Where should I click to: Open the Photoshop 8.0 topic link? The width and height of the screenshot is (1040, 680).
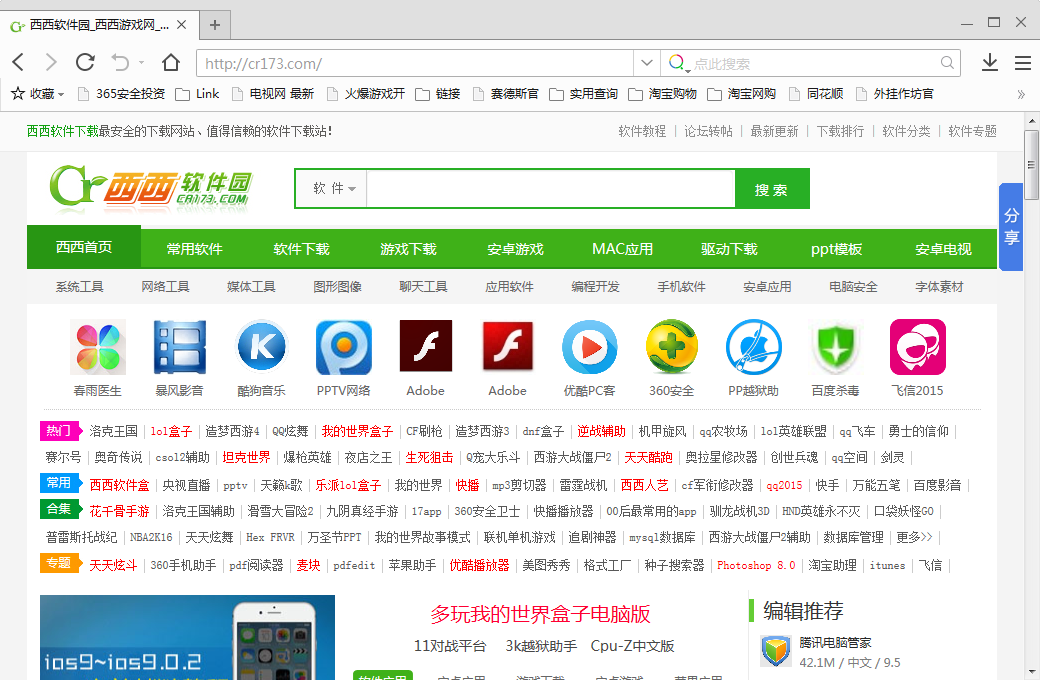[x=756, y=565]
